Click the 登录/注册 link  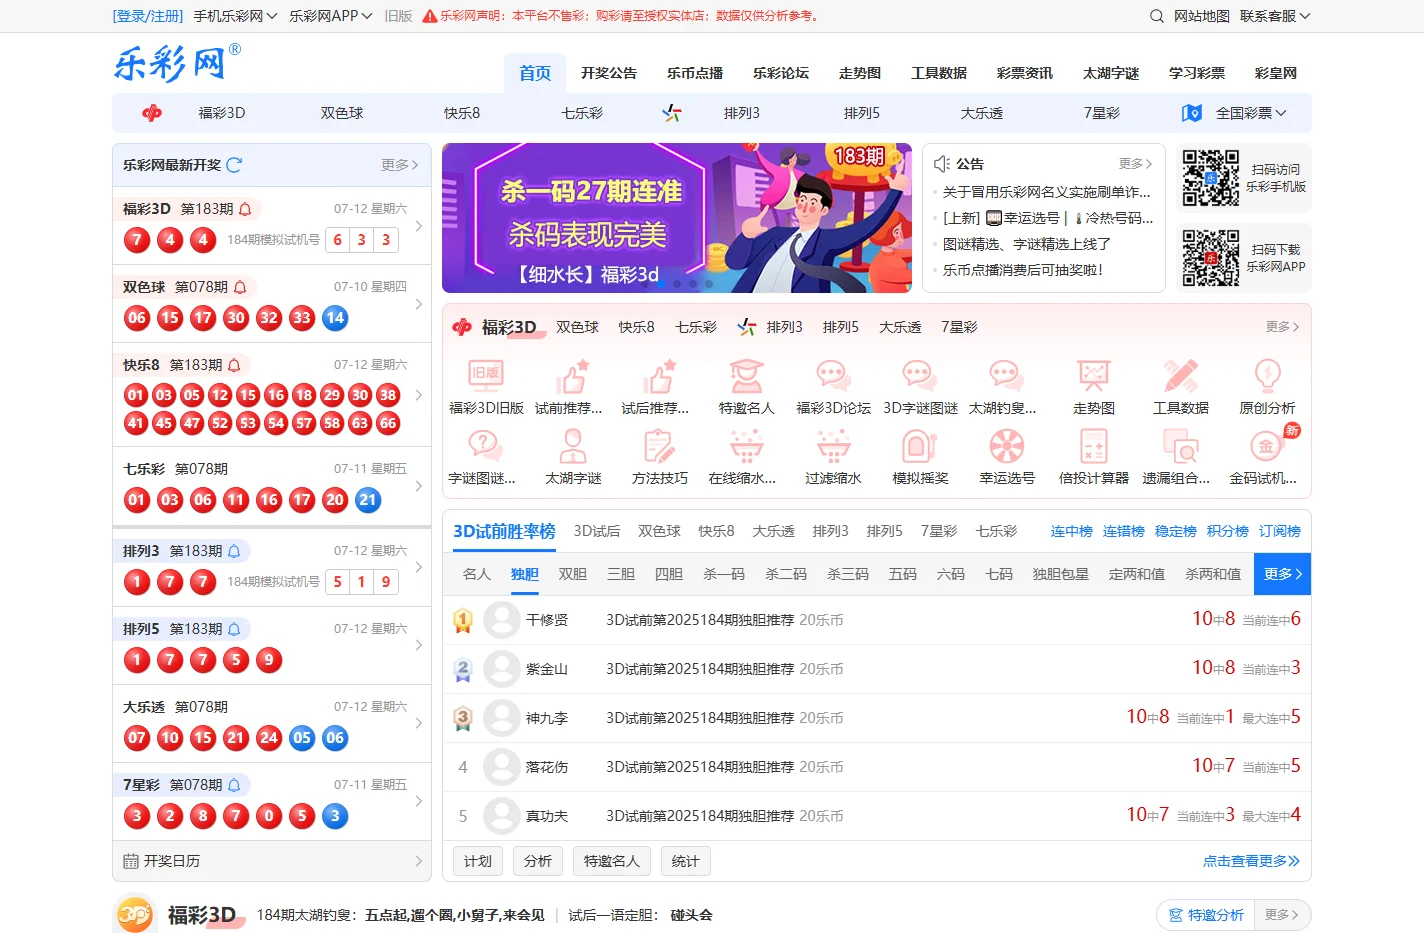coord(148,16)
